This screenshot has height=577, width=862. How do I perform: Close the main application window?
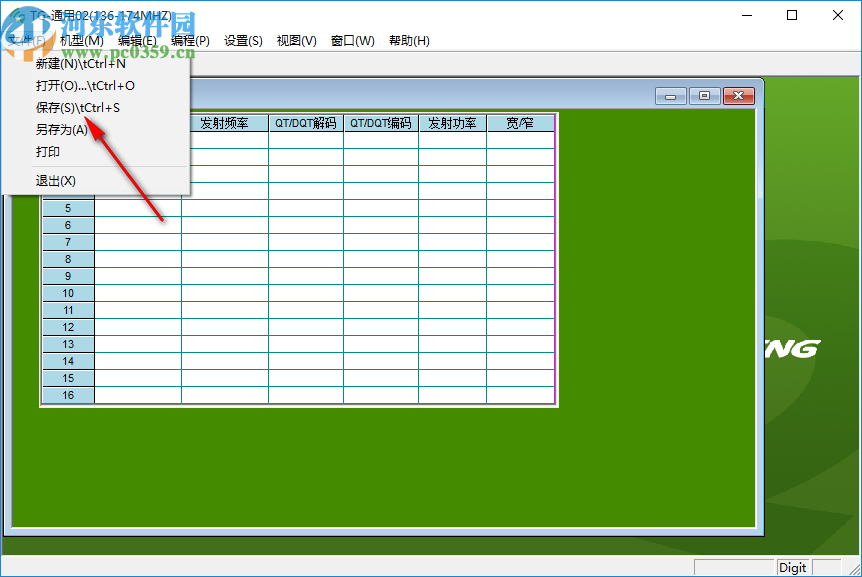(x=837, y=15)
